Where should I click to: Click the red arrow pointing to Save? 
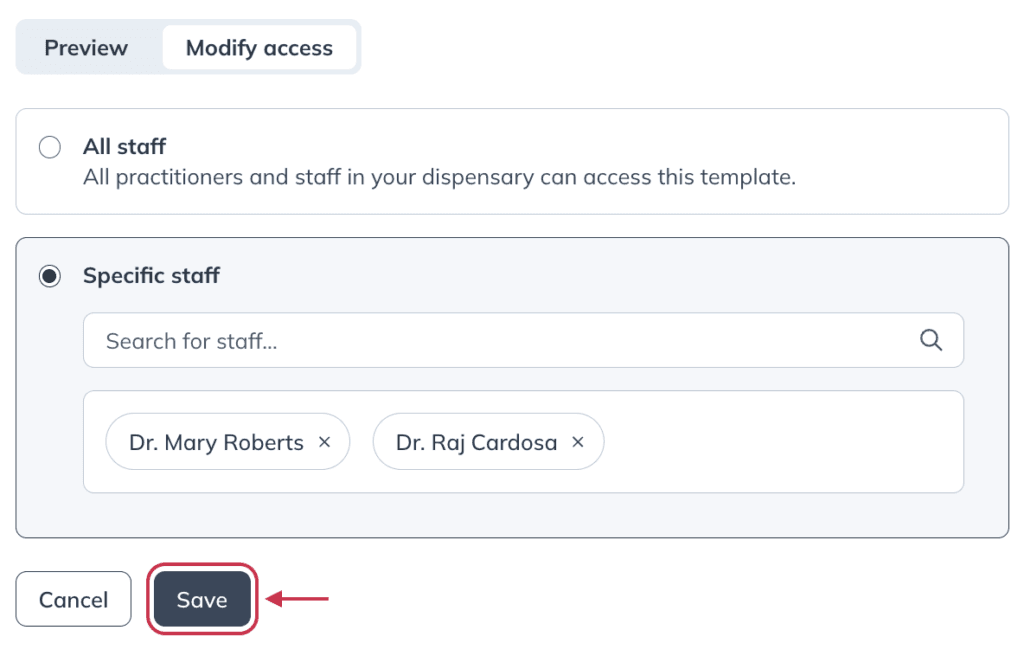tap(297, 599)
